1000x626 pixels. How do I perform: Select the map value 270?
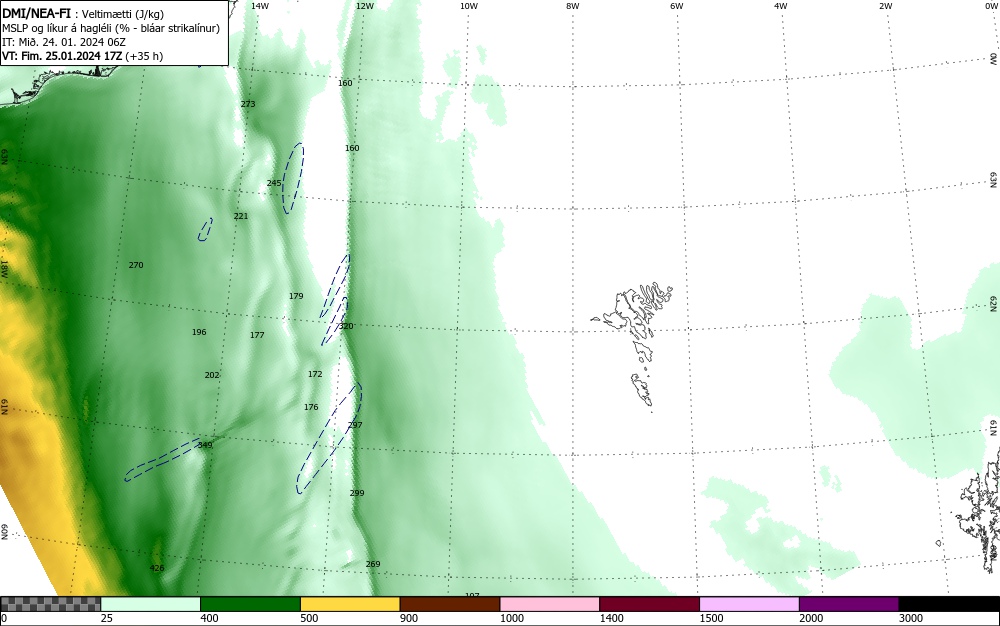tap(136, 265)
